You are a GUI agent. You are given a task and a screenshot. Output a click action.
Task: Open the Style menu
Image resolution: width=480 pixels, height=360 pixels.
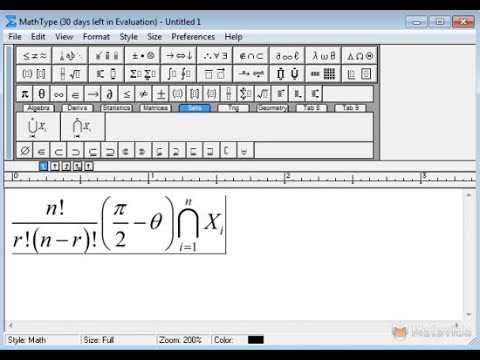129,37
